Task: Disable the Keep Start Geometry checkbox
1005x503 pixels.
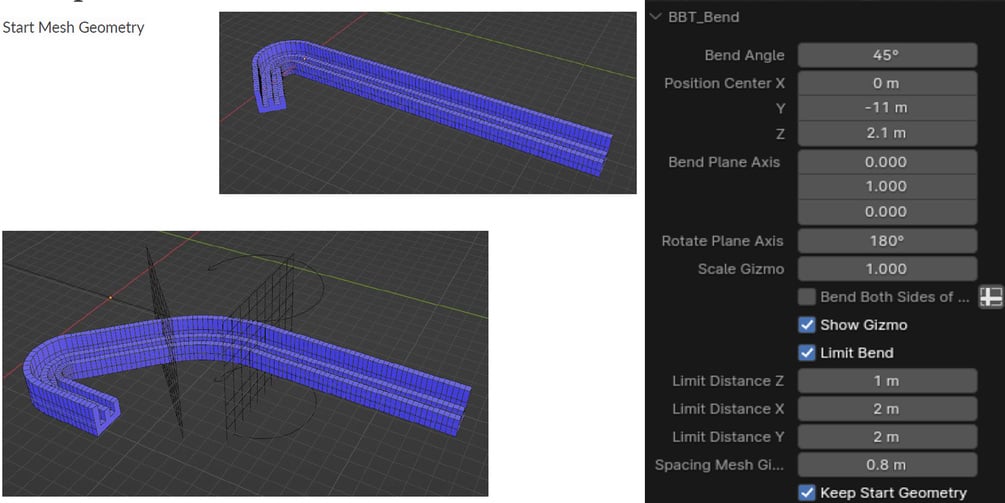Action: tap(807, 493)
